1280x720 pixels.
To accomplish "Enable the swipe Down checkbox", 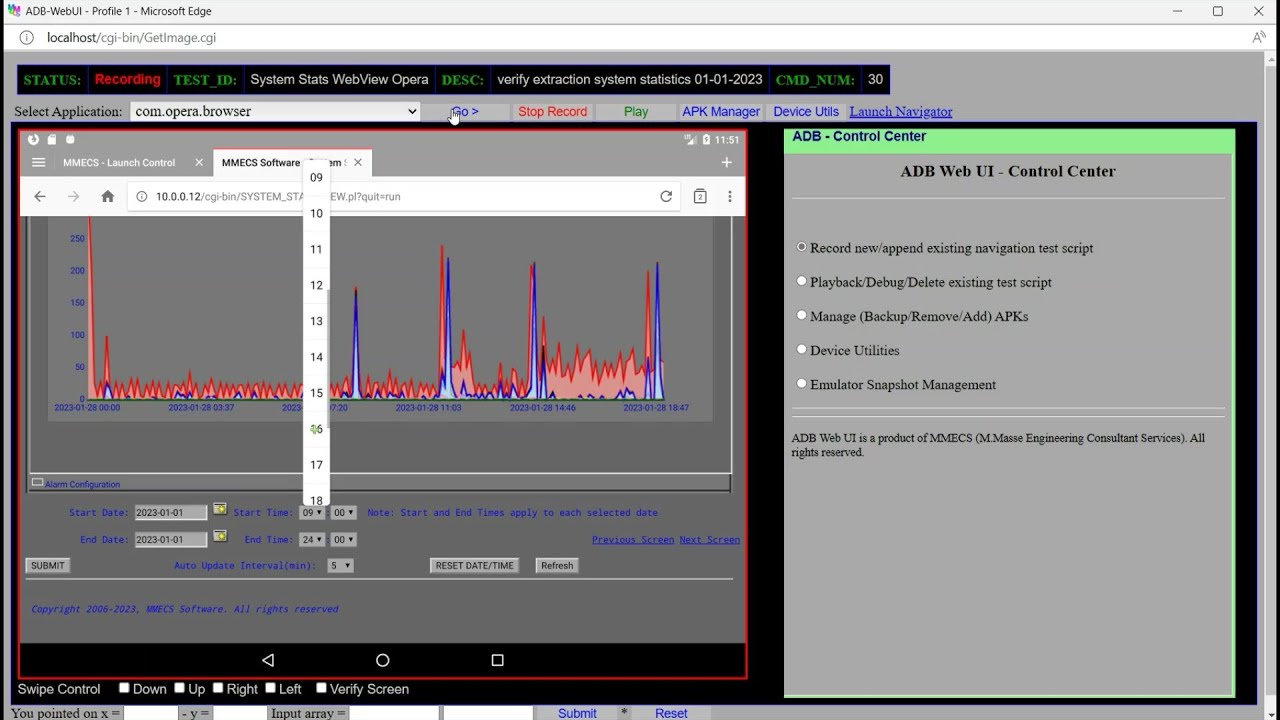I will point(124,688).
